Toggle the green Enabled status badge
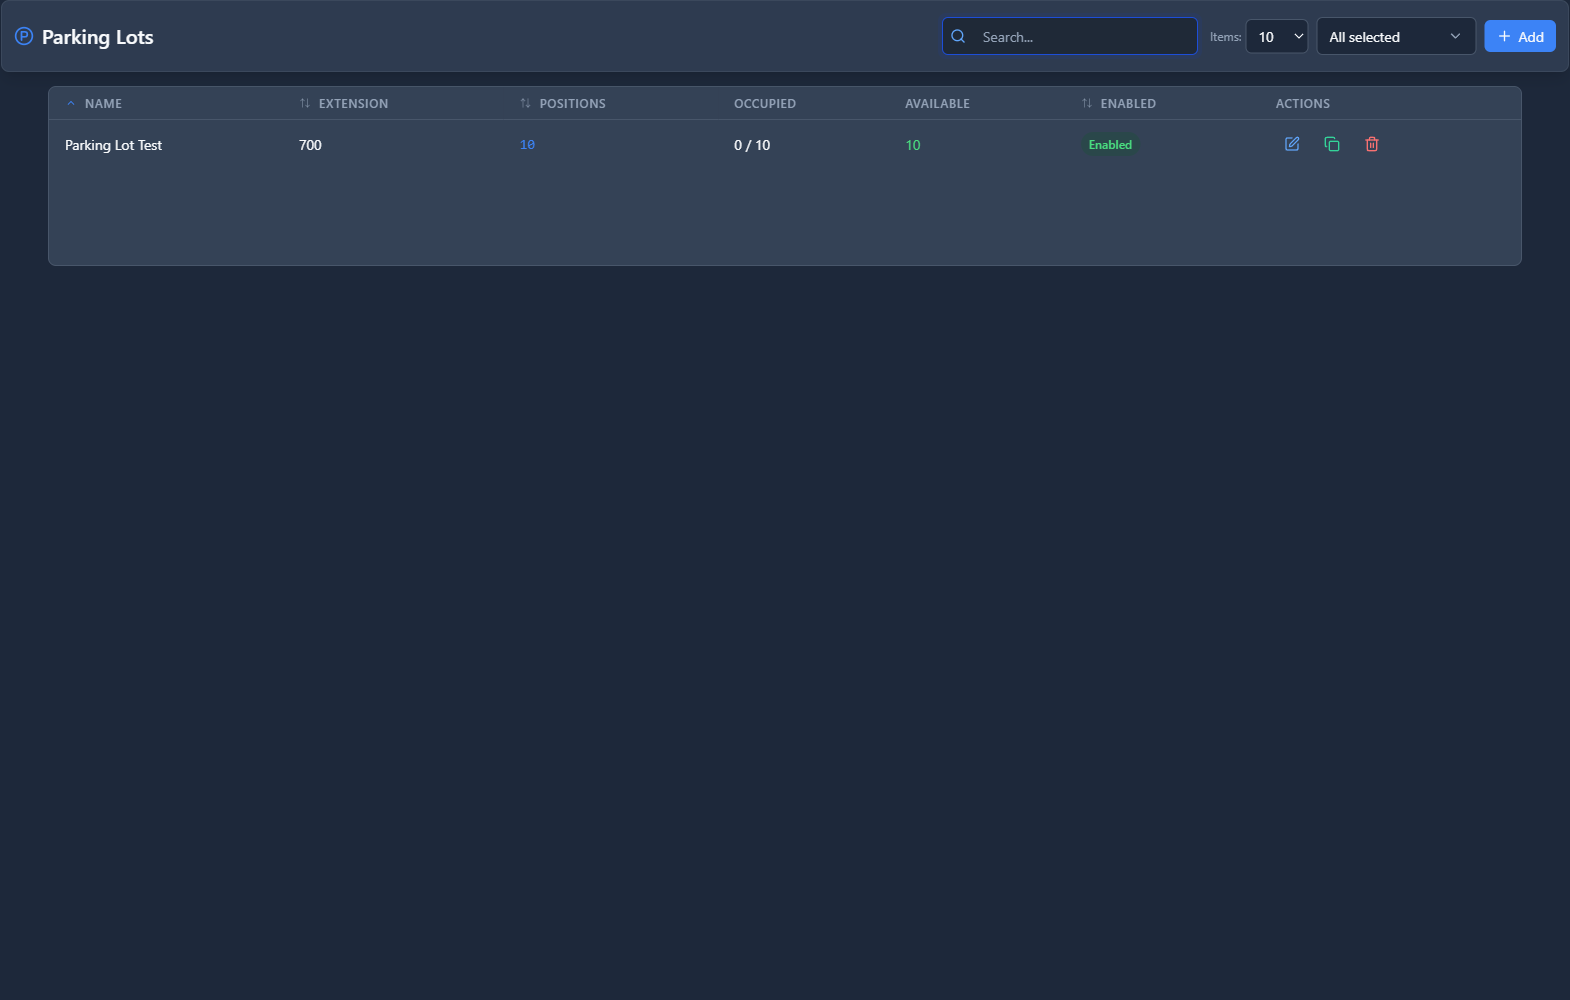The height and width of the screenshot is (1000, 1570). pyautogui.click(x=1110, y=145)
